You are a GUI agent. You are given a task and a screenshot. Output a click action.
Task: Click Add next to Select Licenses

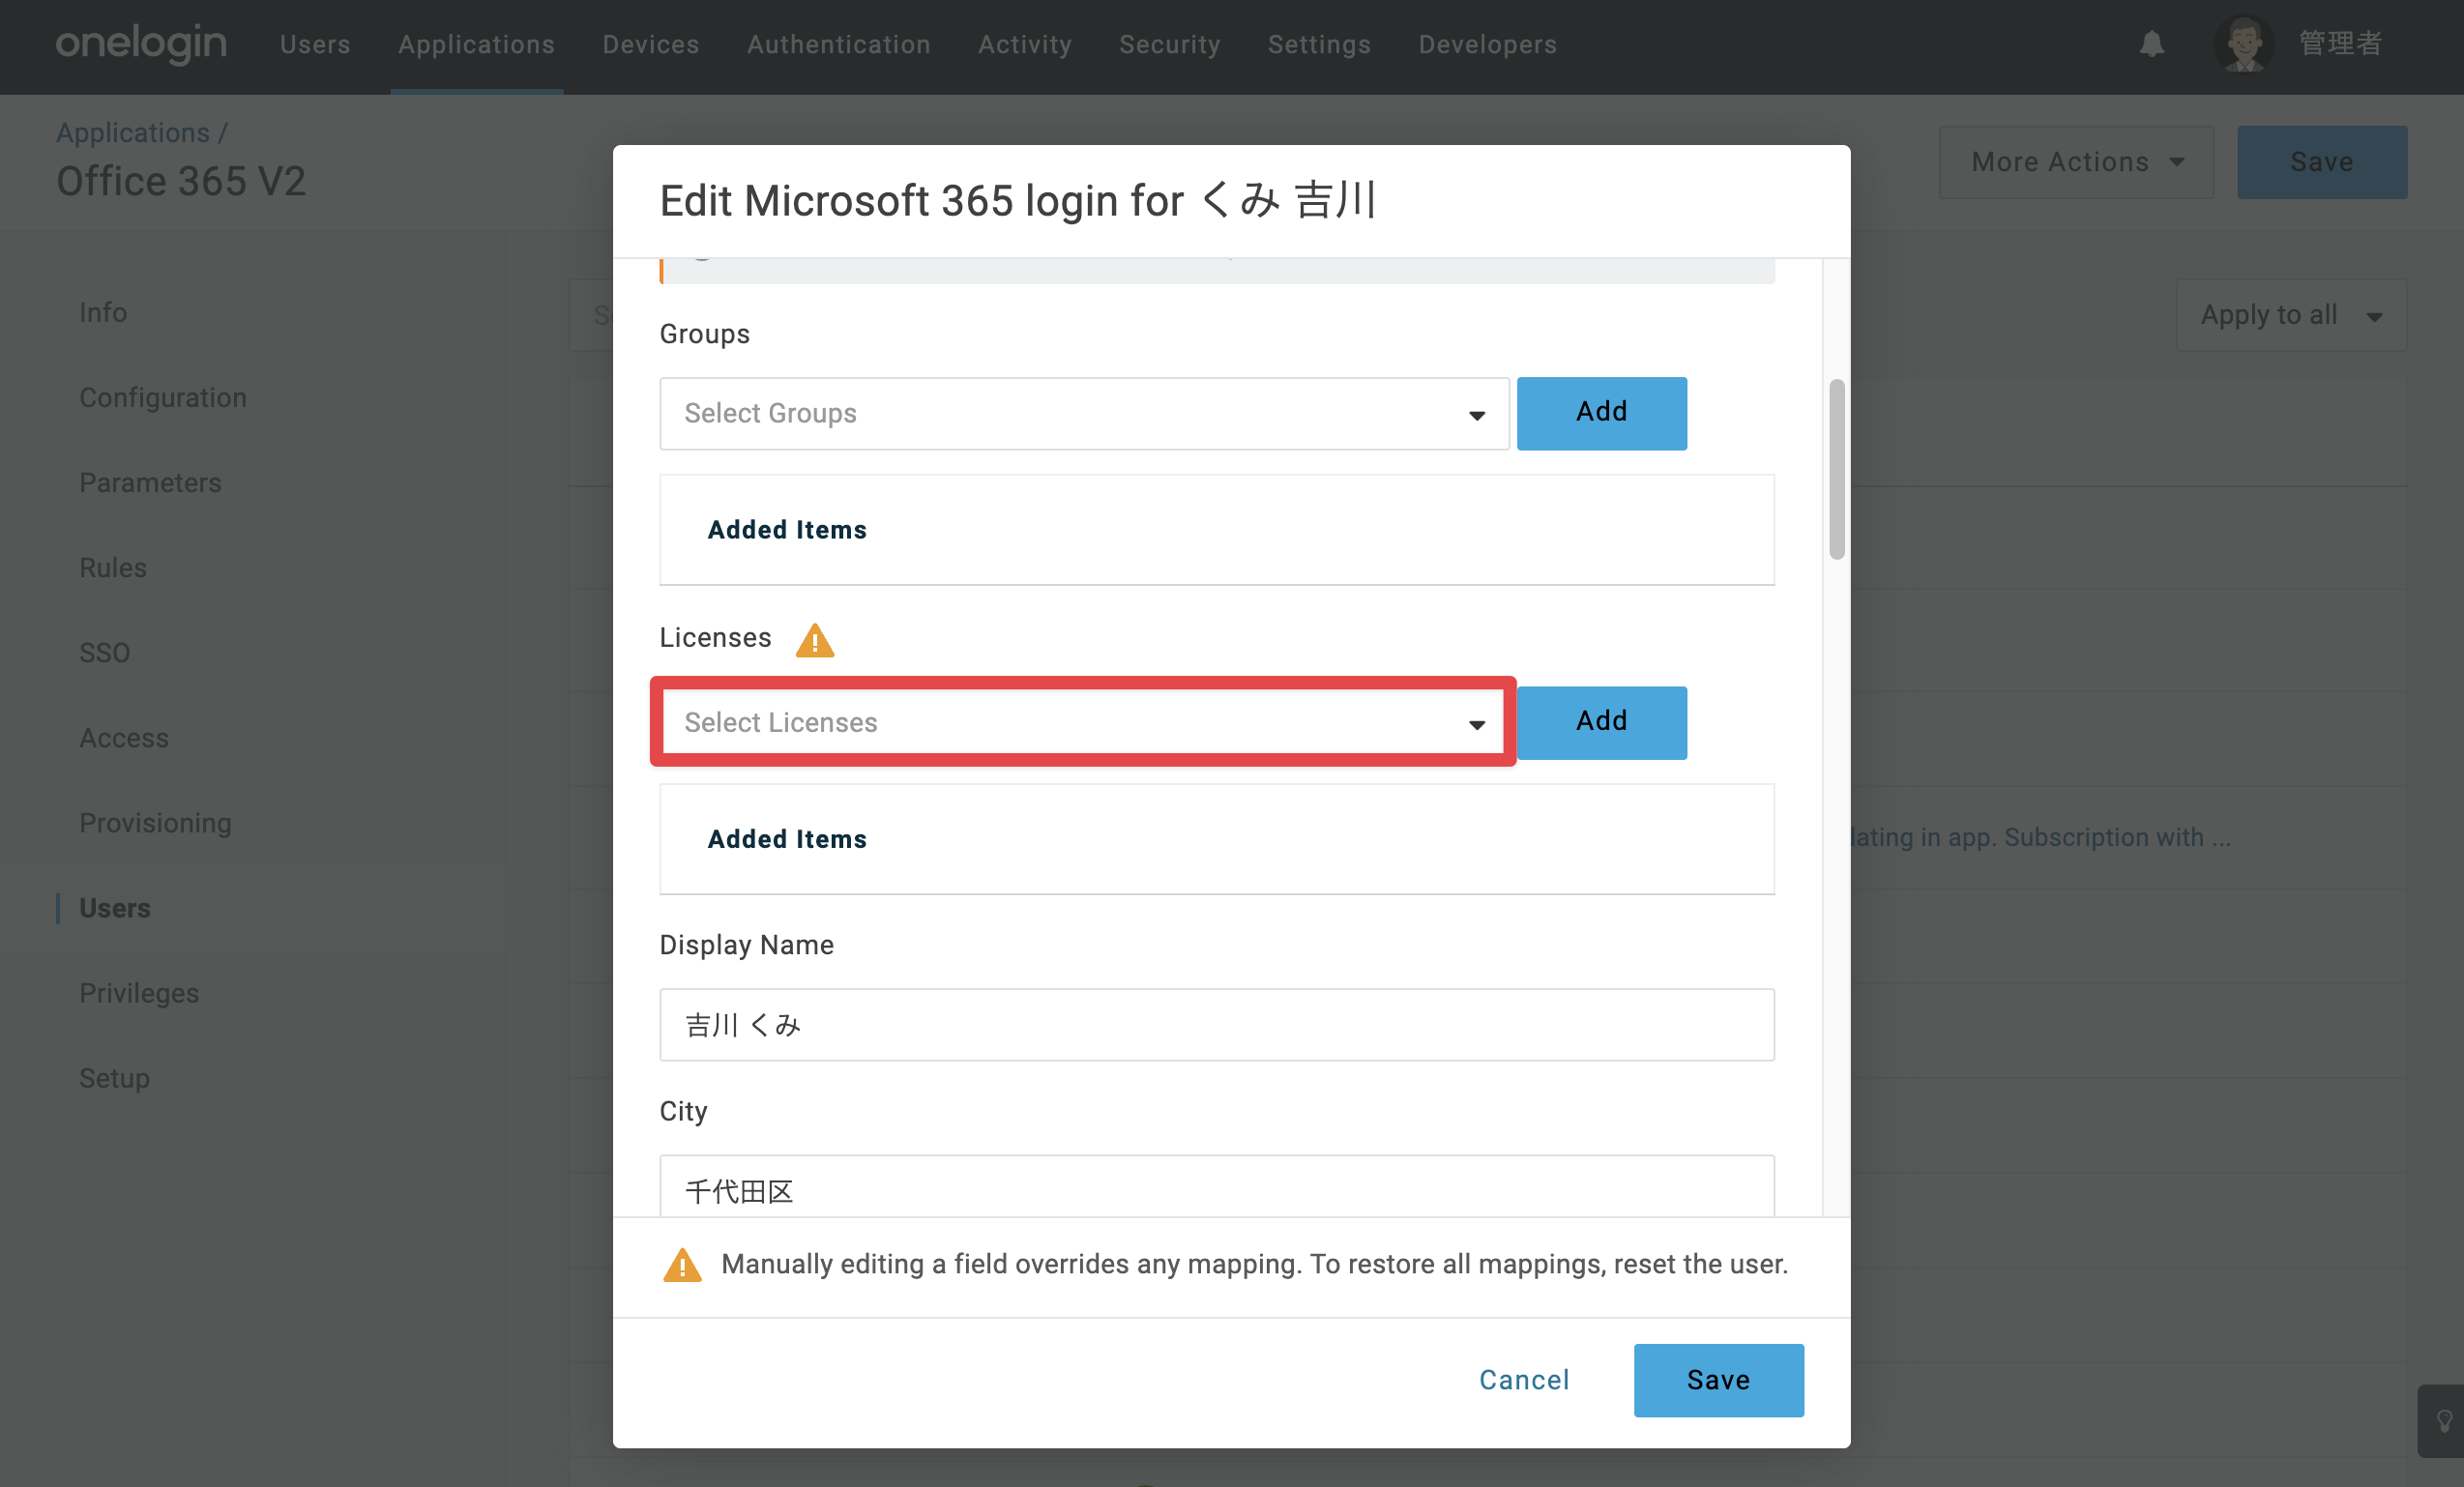point(1602,723)
